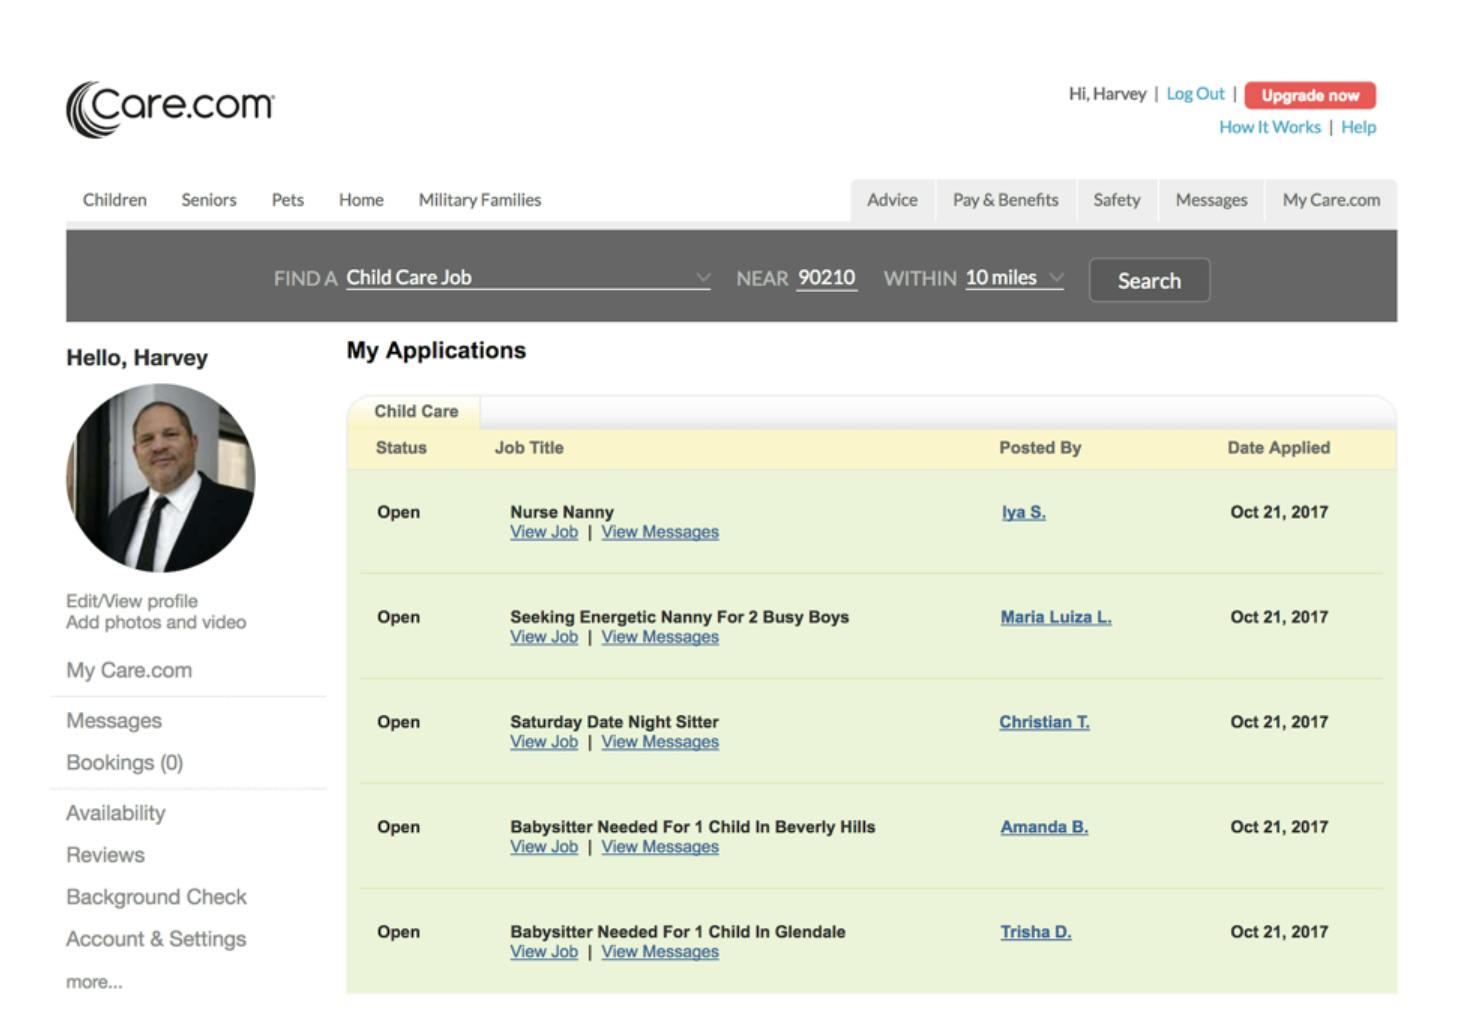
Task: View Messages for Saturday Date Night Sitter
Action: [660, 742]
